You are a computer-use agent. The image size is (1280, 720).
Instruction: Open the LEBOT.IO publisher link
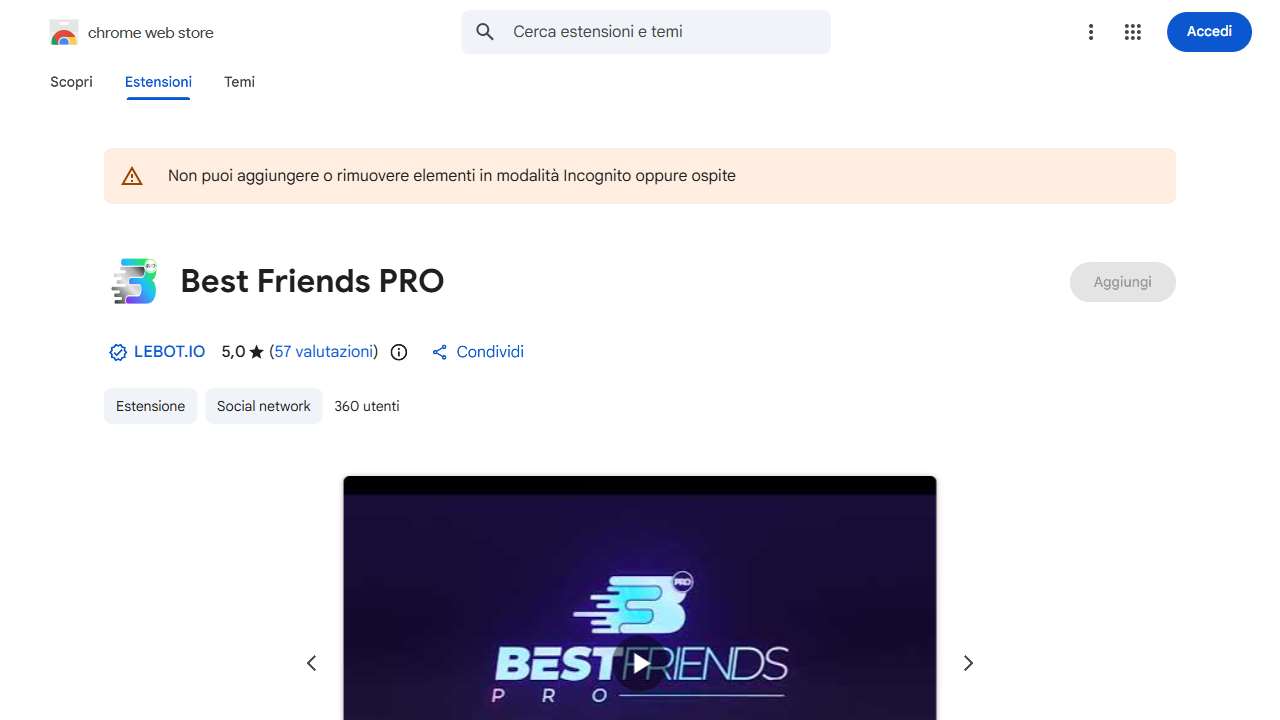[x=169, y=352]
